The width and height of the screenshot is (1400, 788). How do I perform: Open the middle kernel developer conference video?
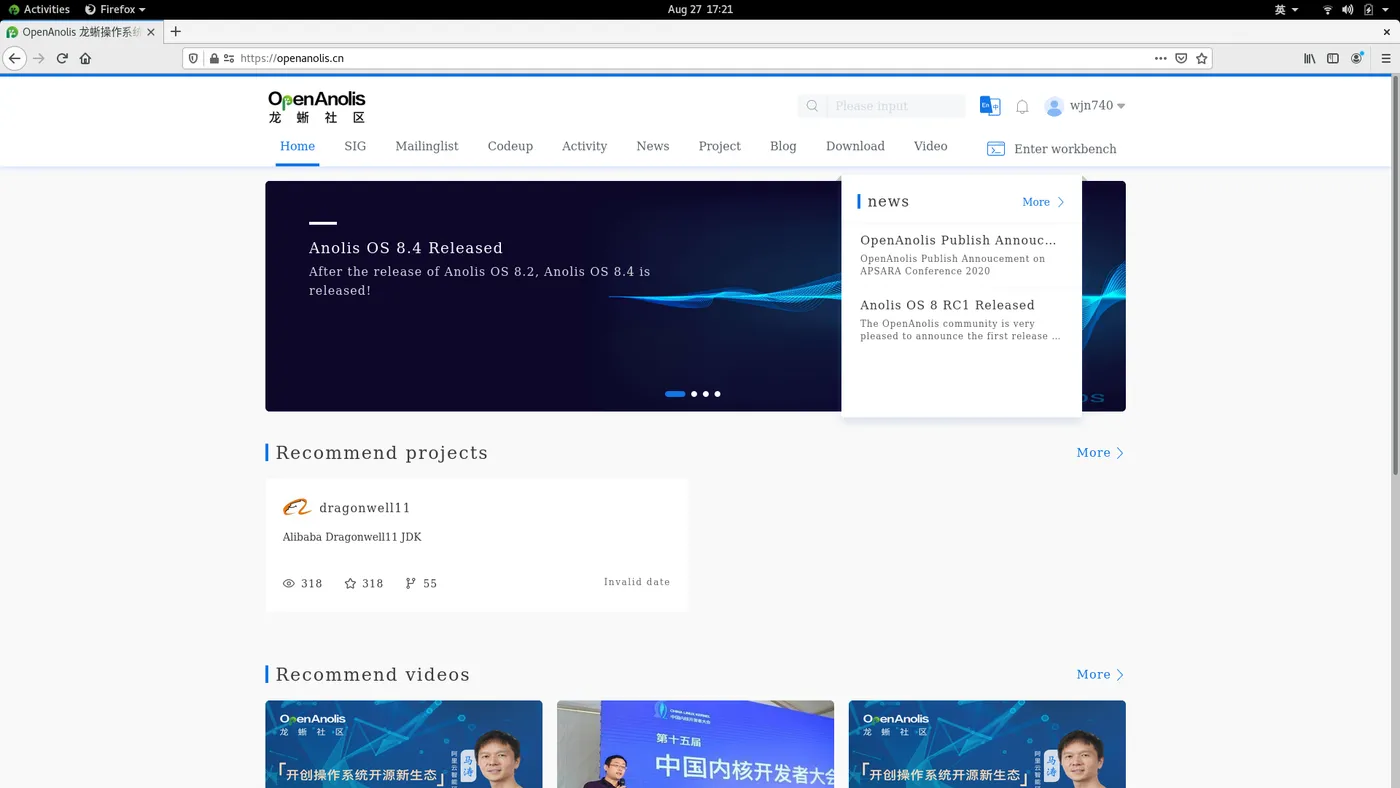coord(695,744)
